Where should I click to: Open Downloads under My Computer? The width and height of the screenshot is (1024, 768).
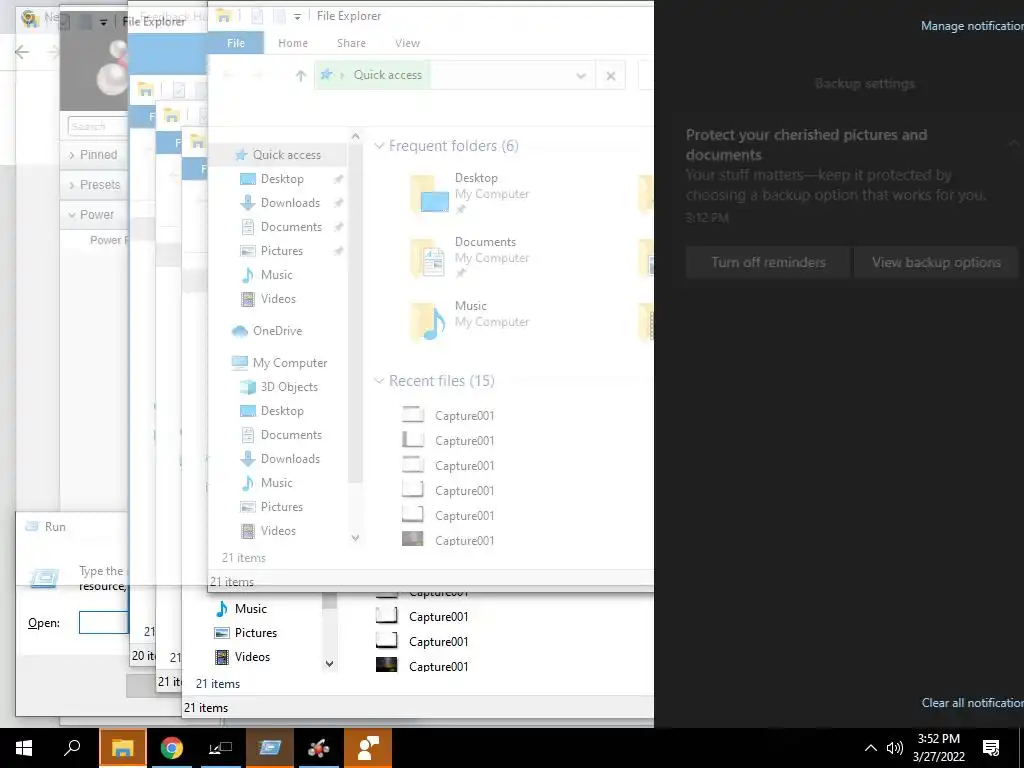point(290,459)
